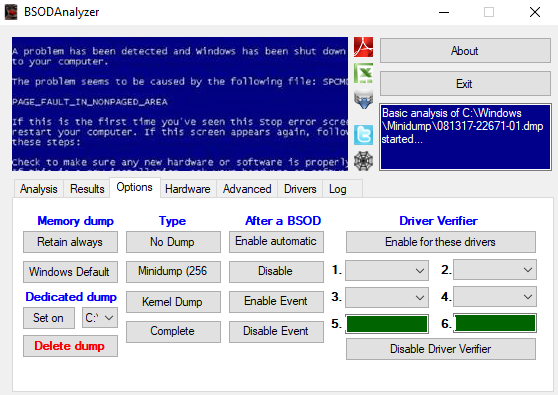Switch to the Analysis tab
This screenshot has height=395, width=558.
pyautogui.click(x=38, y=189)
